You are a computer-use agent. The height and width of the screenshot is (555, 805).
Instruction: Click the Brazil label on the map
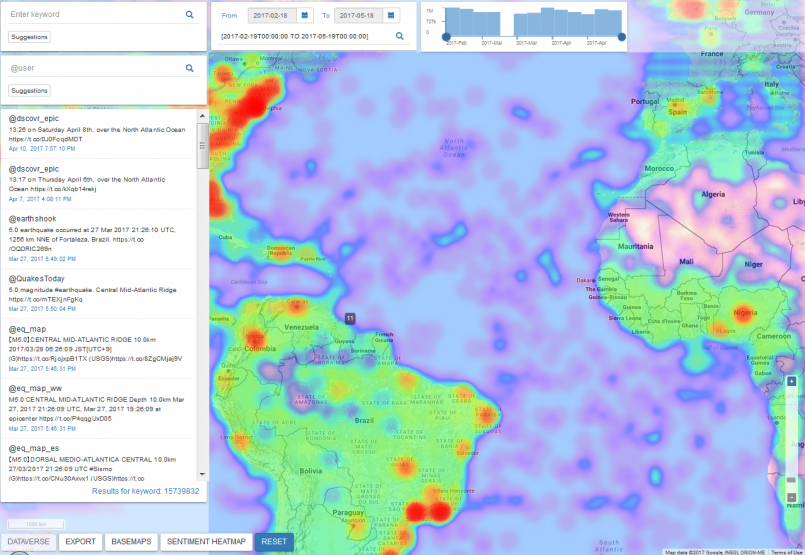click(364, 420)
